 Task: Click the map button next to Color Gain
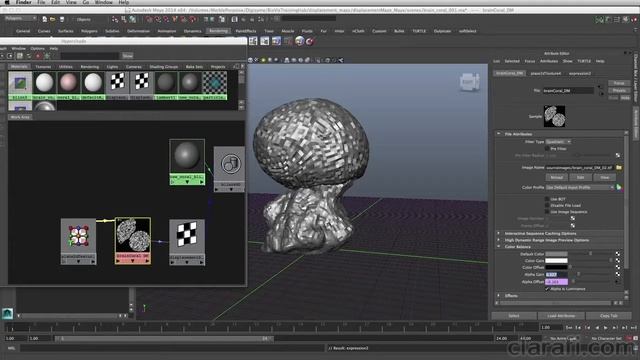coord(618,260)
